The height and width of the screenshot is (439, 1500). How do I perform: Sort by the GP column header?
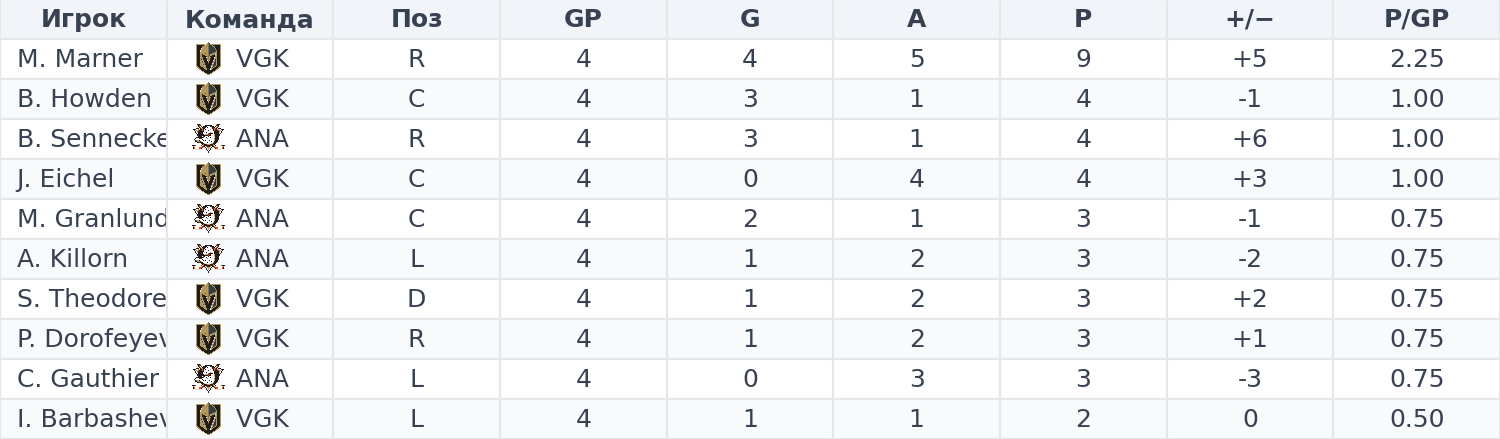click(583, 19)
